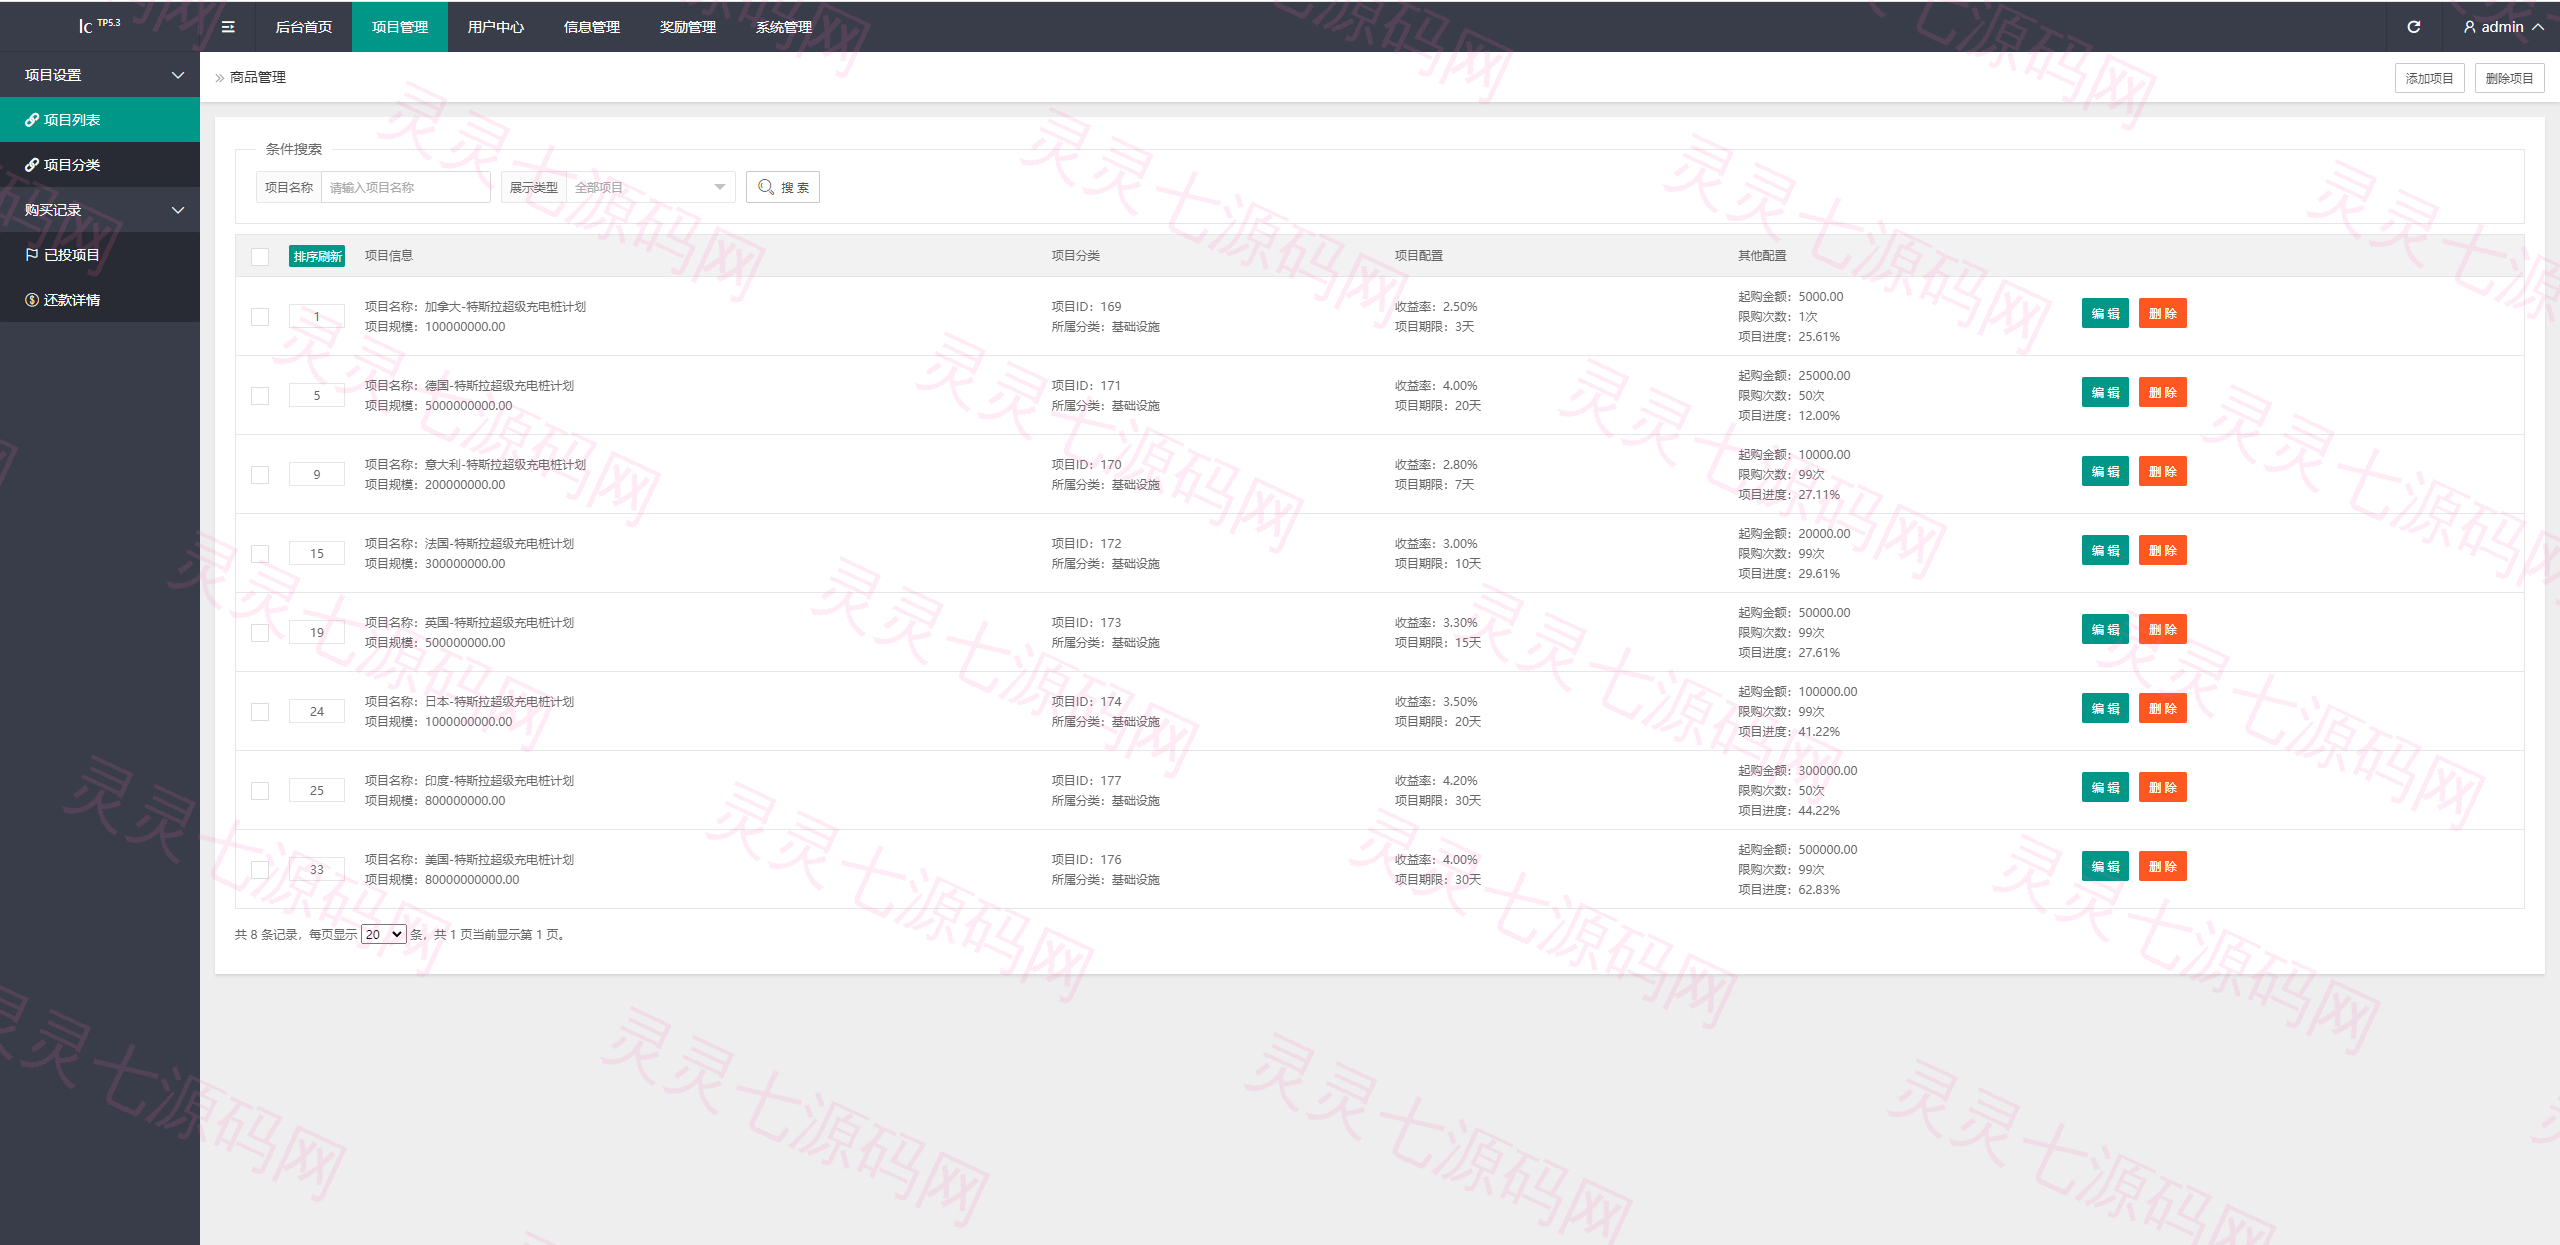Click the 项目进度 62.83% value

pyautogui.click(x=1819, y=889)
